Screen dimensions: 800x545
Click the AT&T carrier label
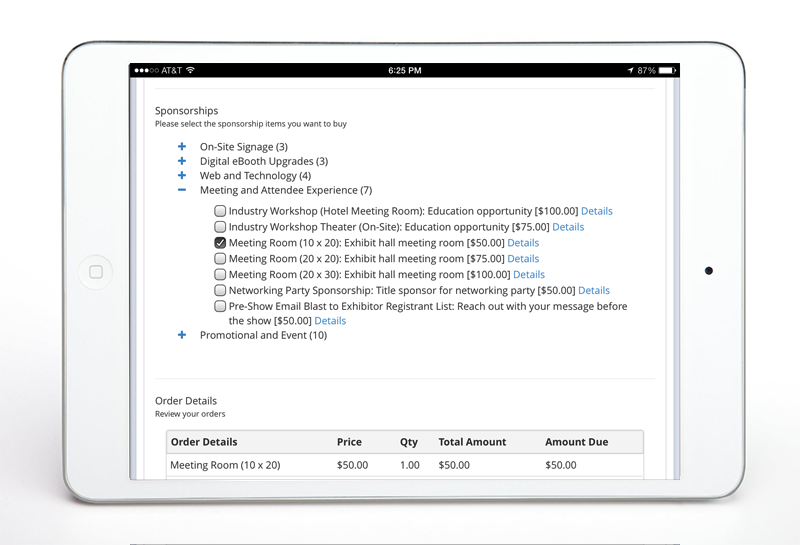coord(171,70)
